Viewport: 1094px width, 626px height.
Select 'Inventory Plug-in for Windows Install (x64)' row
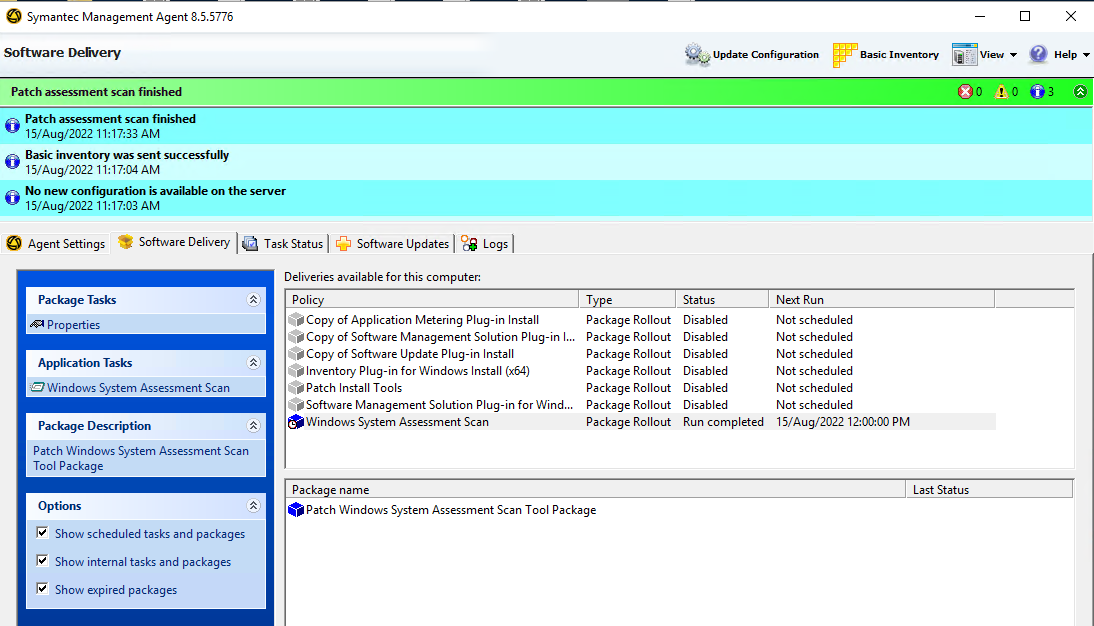(x=641, y=371)
